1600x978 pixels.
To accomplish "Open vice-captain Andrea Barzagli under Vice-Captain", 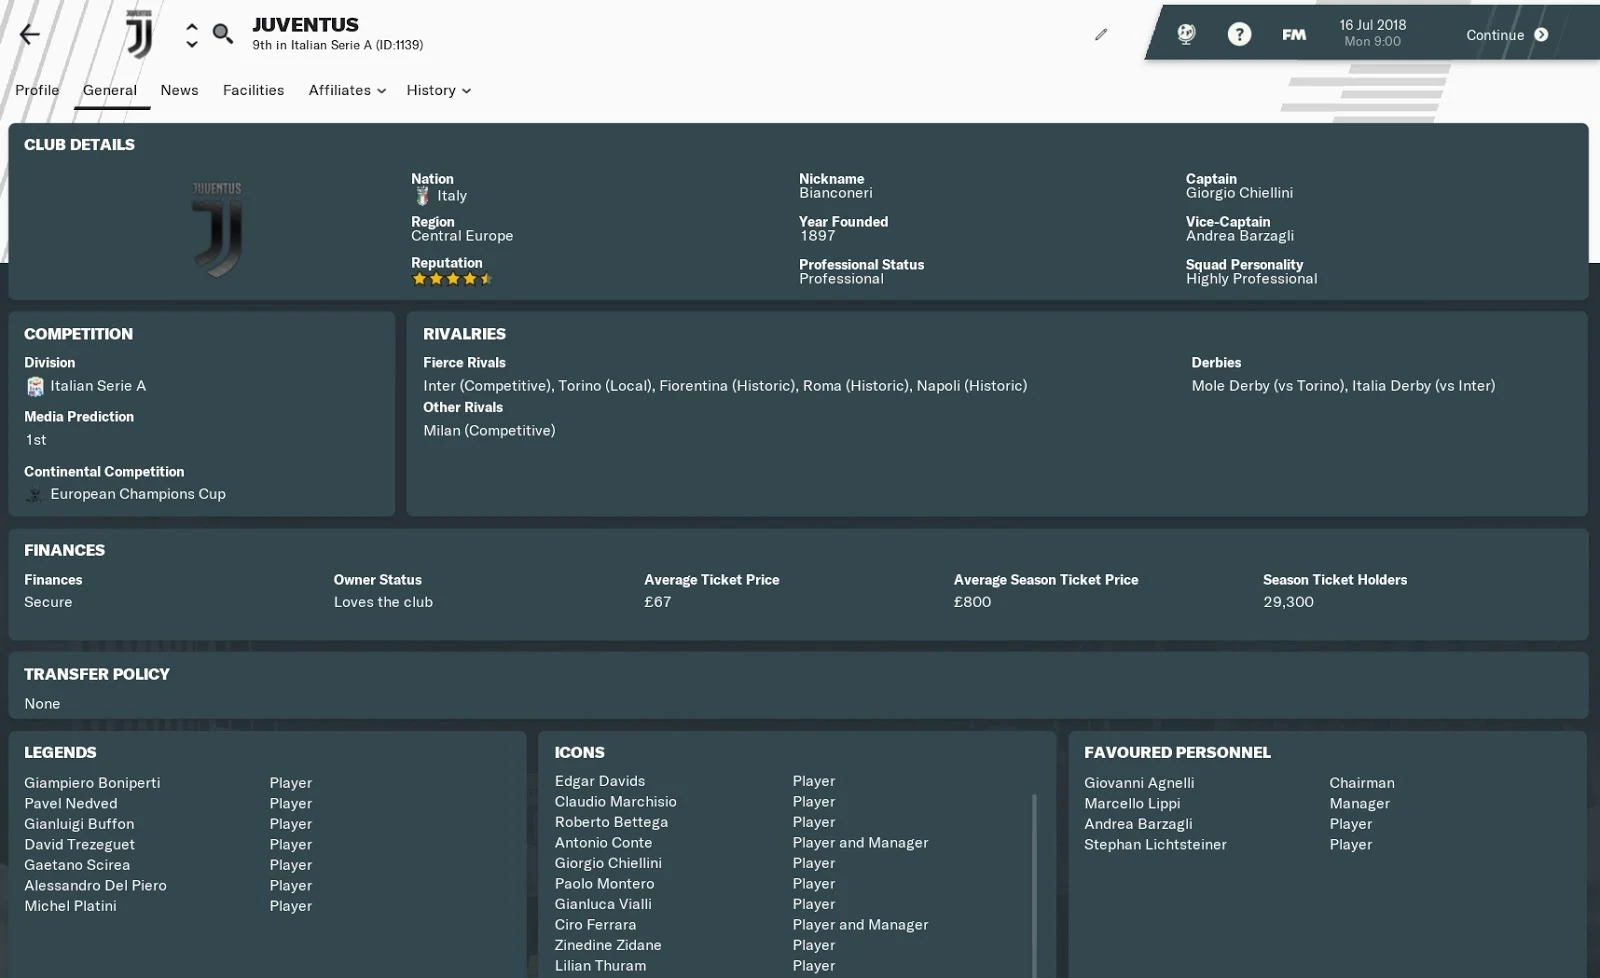I will 1240,236.
